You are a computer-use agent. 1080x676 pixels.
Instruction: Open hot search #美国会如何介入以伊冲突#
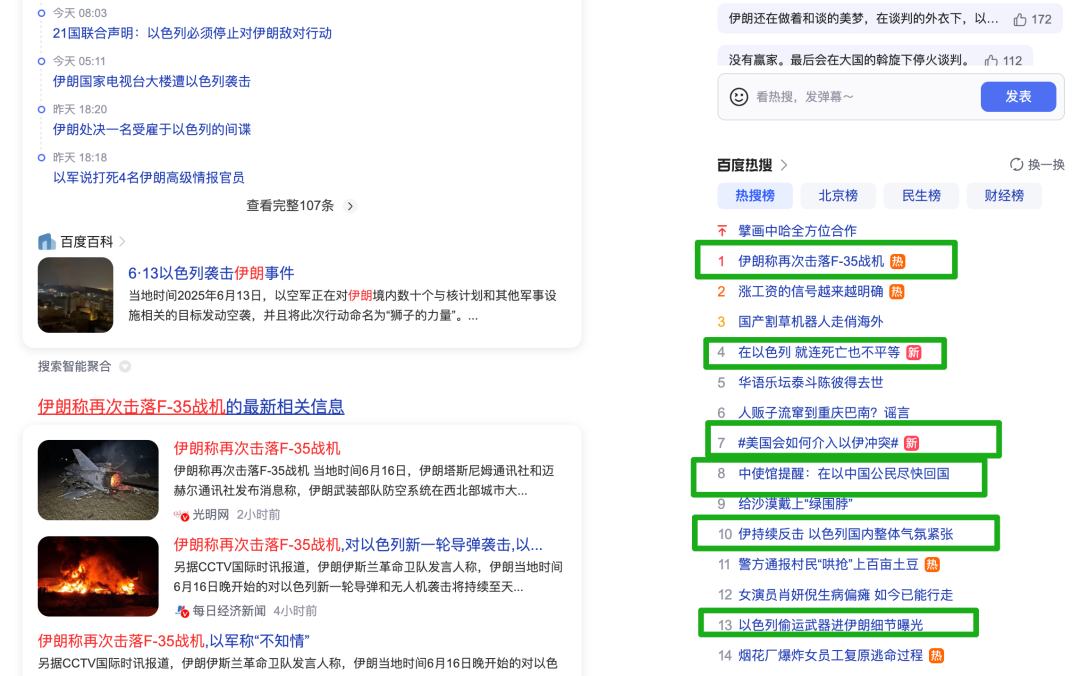pyautogui.click(x=818, y=444)
